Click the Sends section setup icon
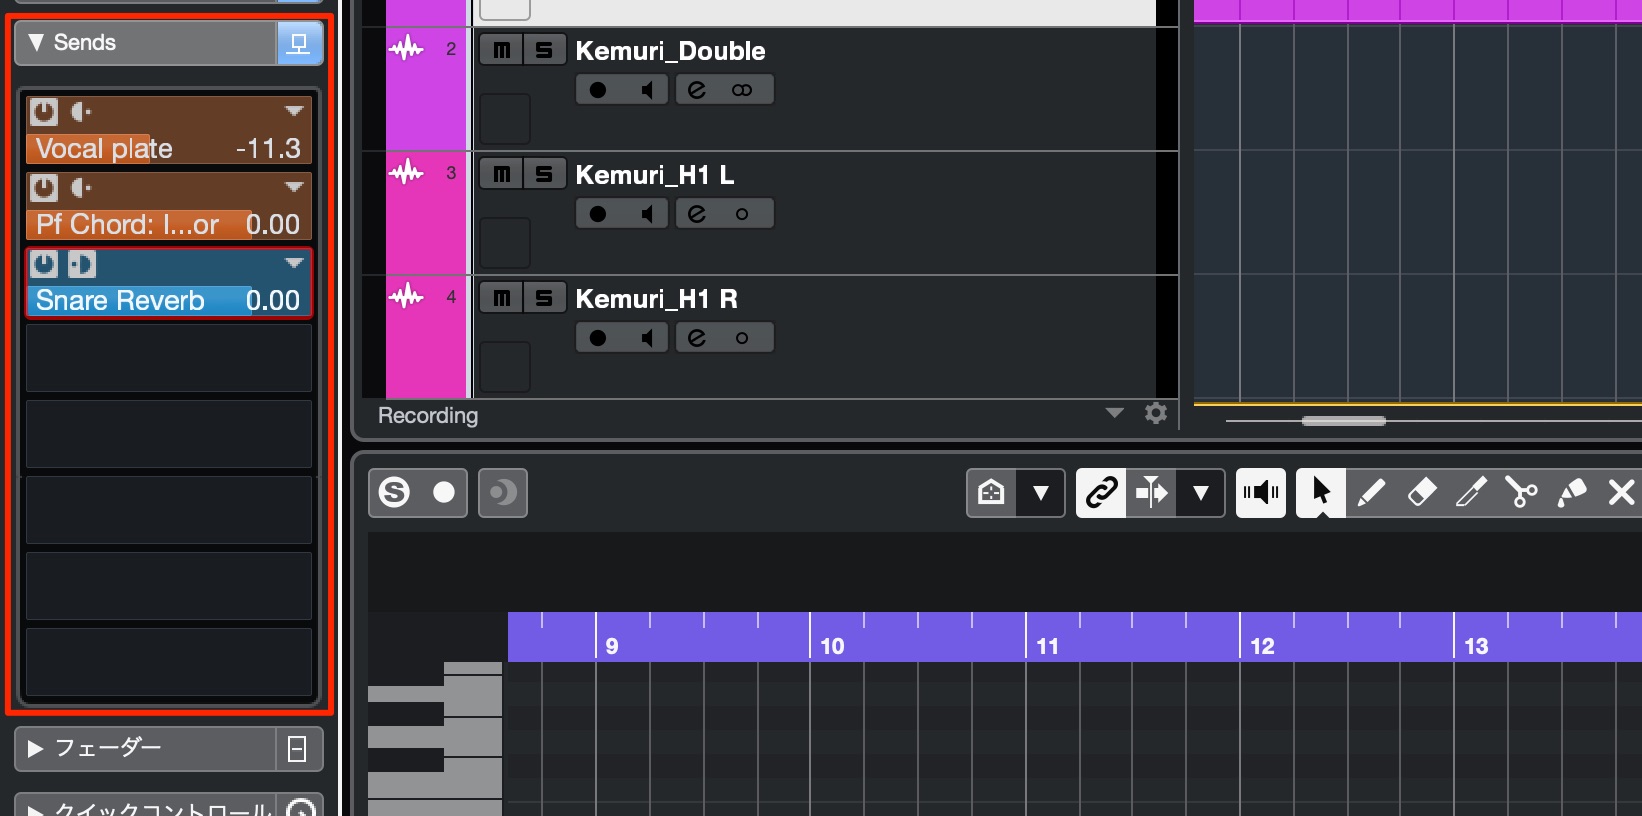1642x816 pixels. (299, 43)
